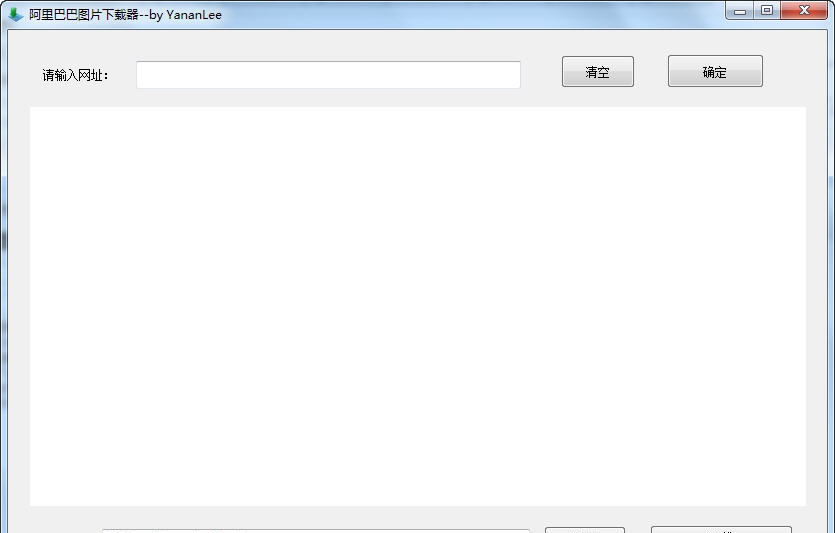This screenshot has width=835, height=533.
Task: Click the restore button beside the minimize button
Action: coord(767,10)
